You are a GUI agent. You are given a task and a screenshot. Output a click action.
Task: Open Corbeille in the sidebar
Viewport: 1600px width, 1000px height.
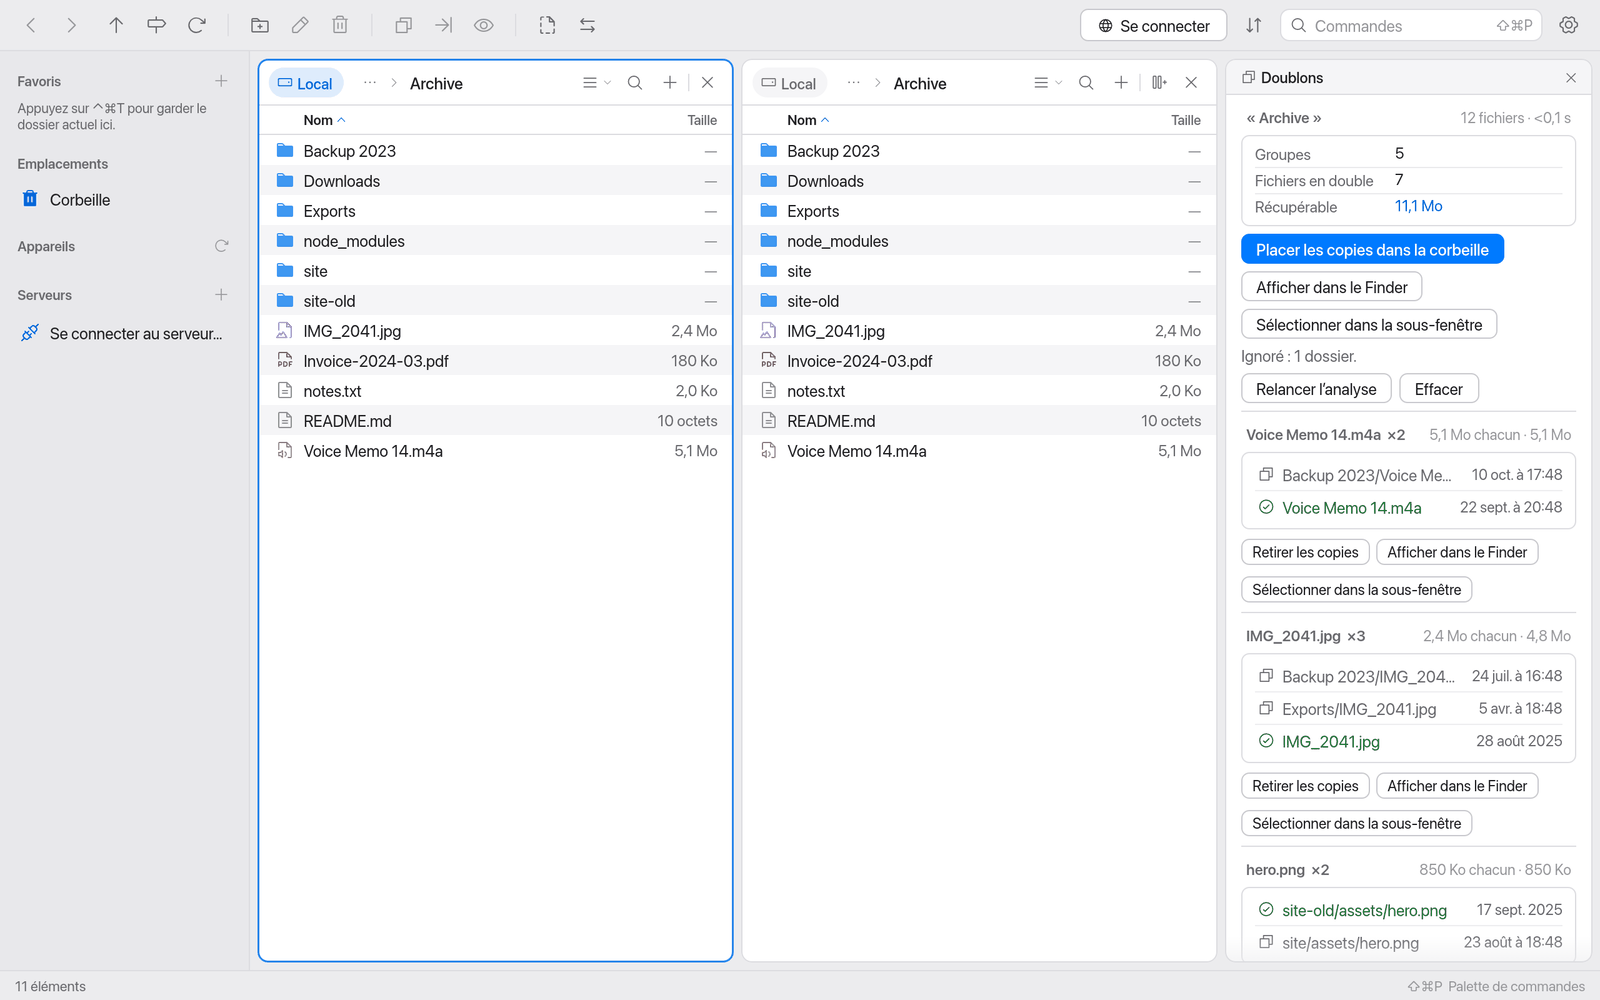[x=80, y=200]
